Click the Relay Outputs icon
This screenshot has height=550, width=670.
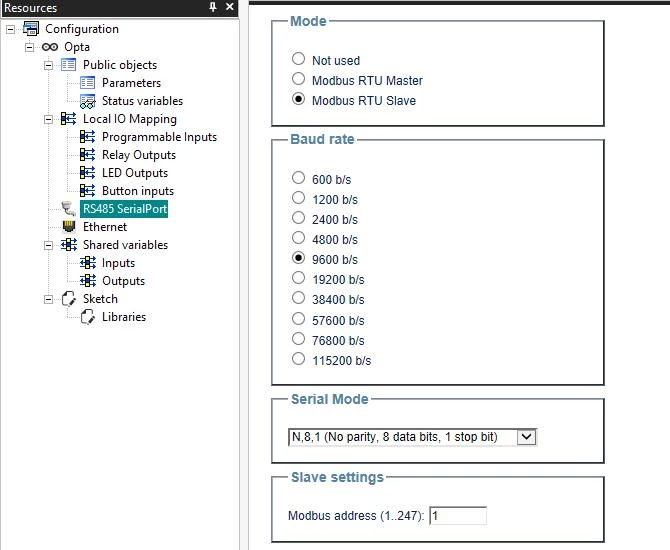click(87, 155)
